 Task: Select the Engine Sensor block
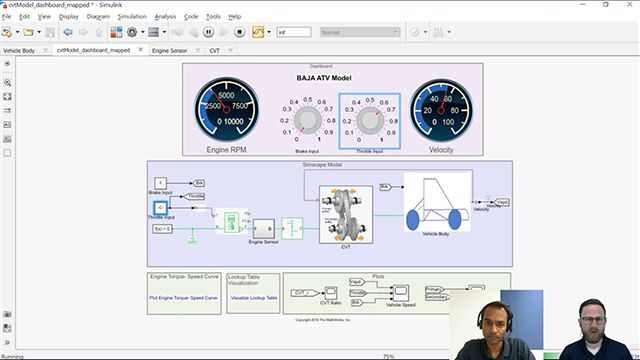coord(264,229)
